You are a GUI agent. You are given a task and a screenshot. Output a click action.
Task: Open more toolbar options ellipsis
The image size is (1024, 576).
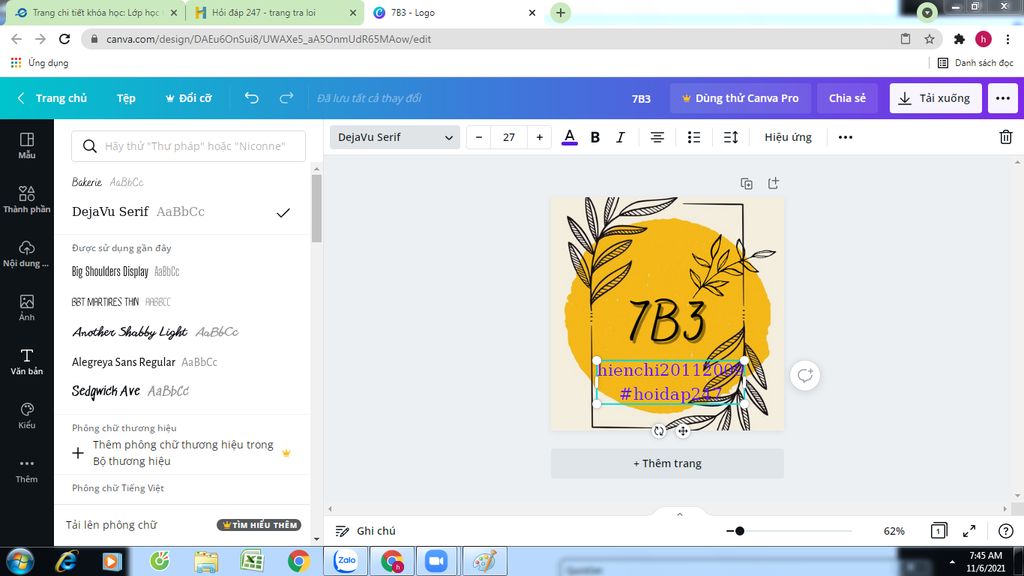845,137
